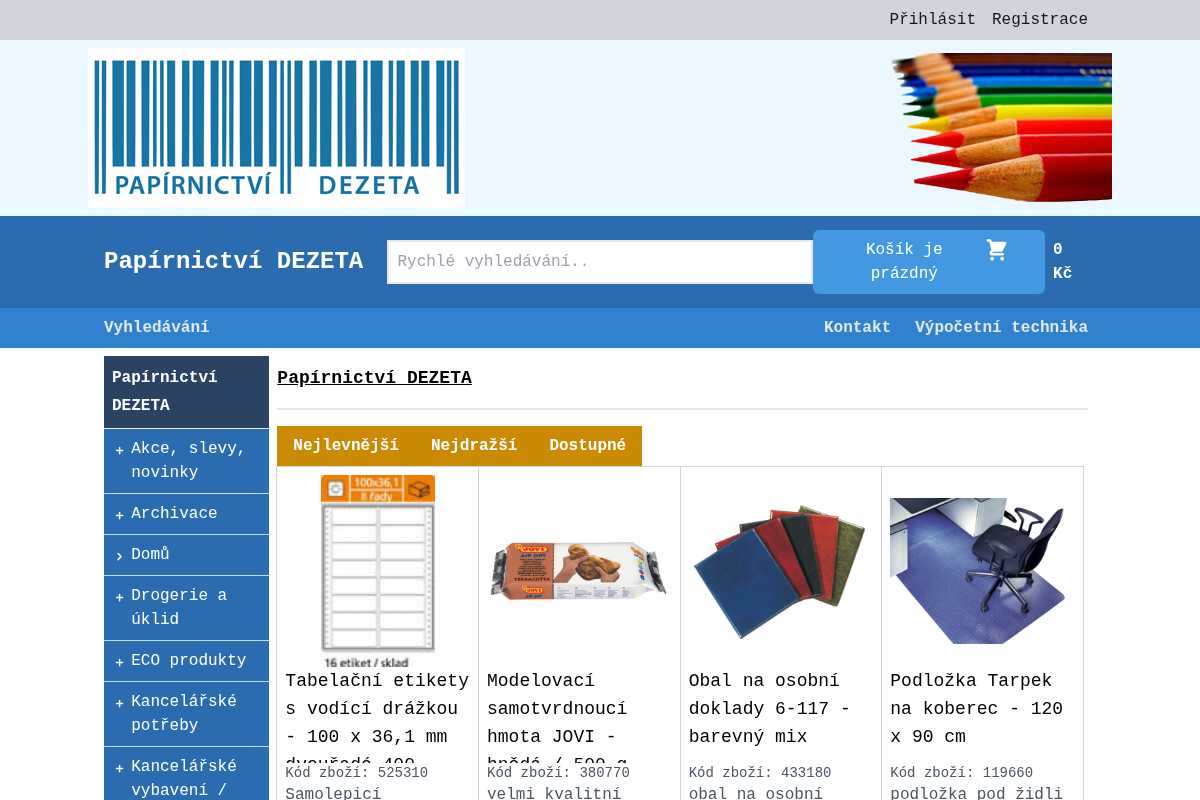Sort by Nejlevnější tab

346,446
